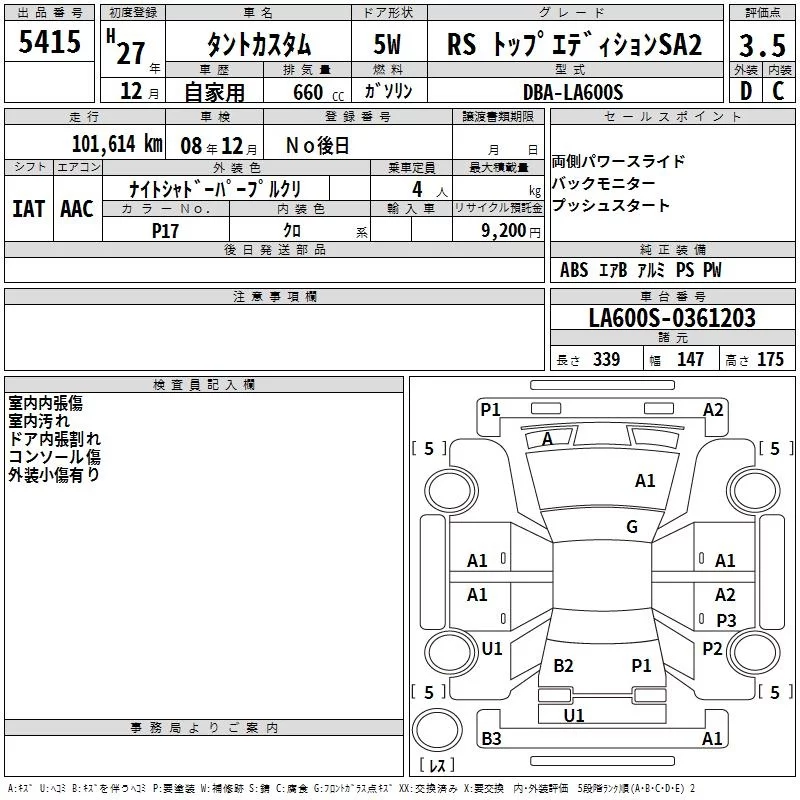
Task: Select the interior color クロ
Action: (x=292, y=231)
